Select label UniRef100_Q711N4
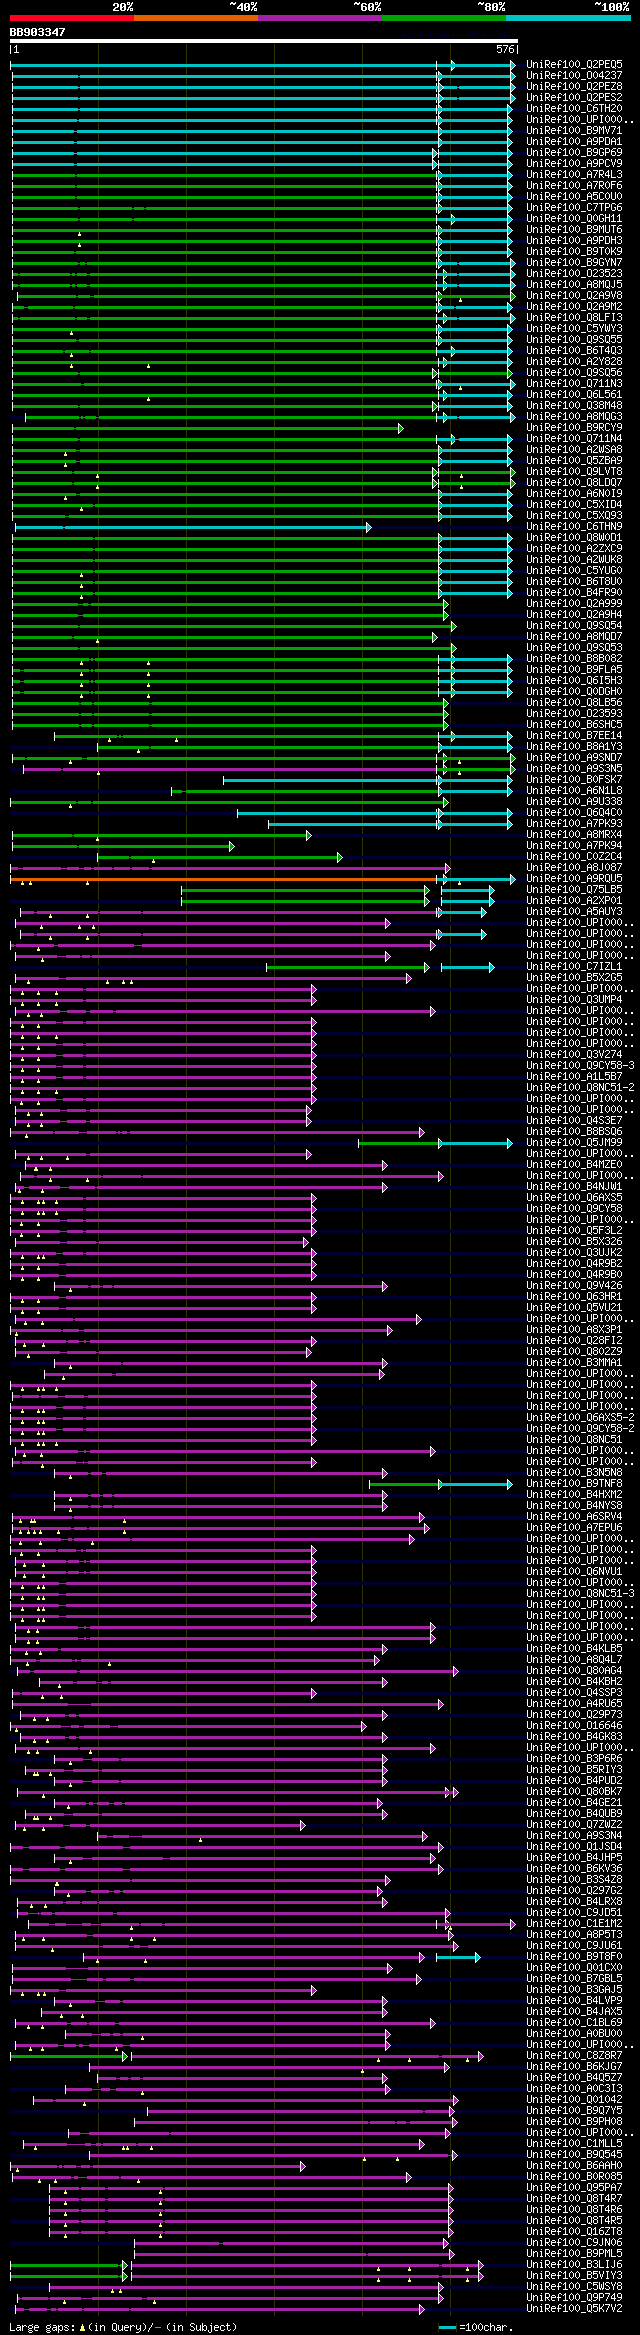This screenshot has width=640, height=2335. point(574,438)
